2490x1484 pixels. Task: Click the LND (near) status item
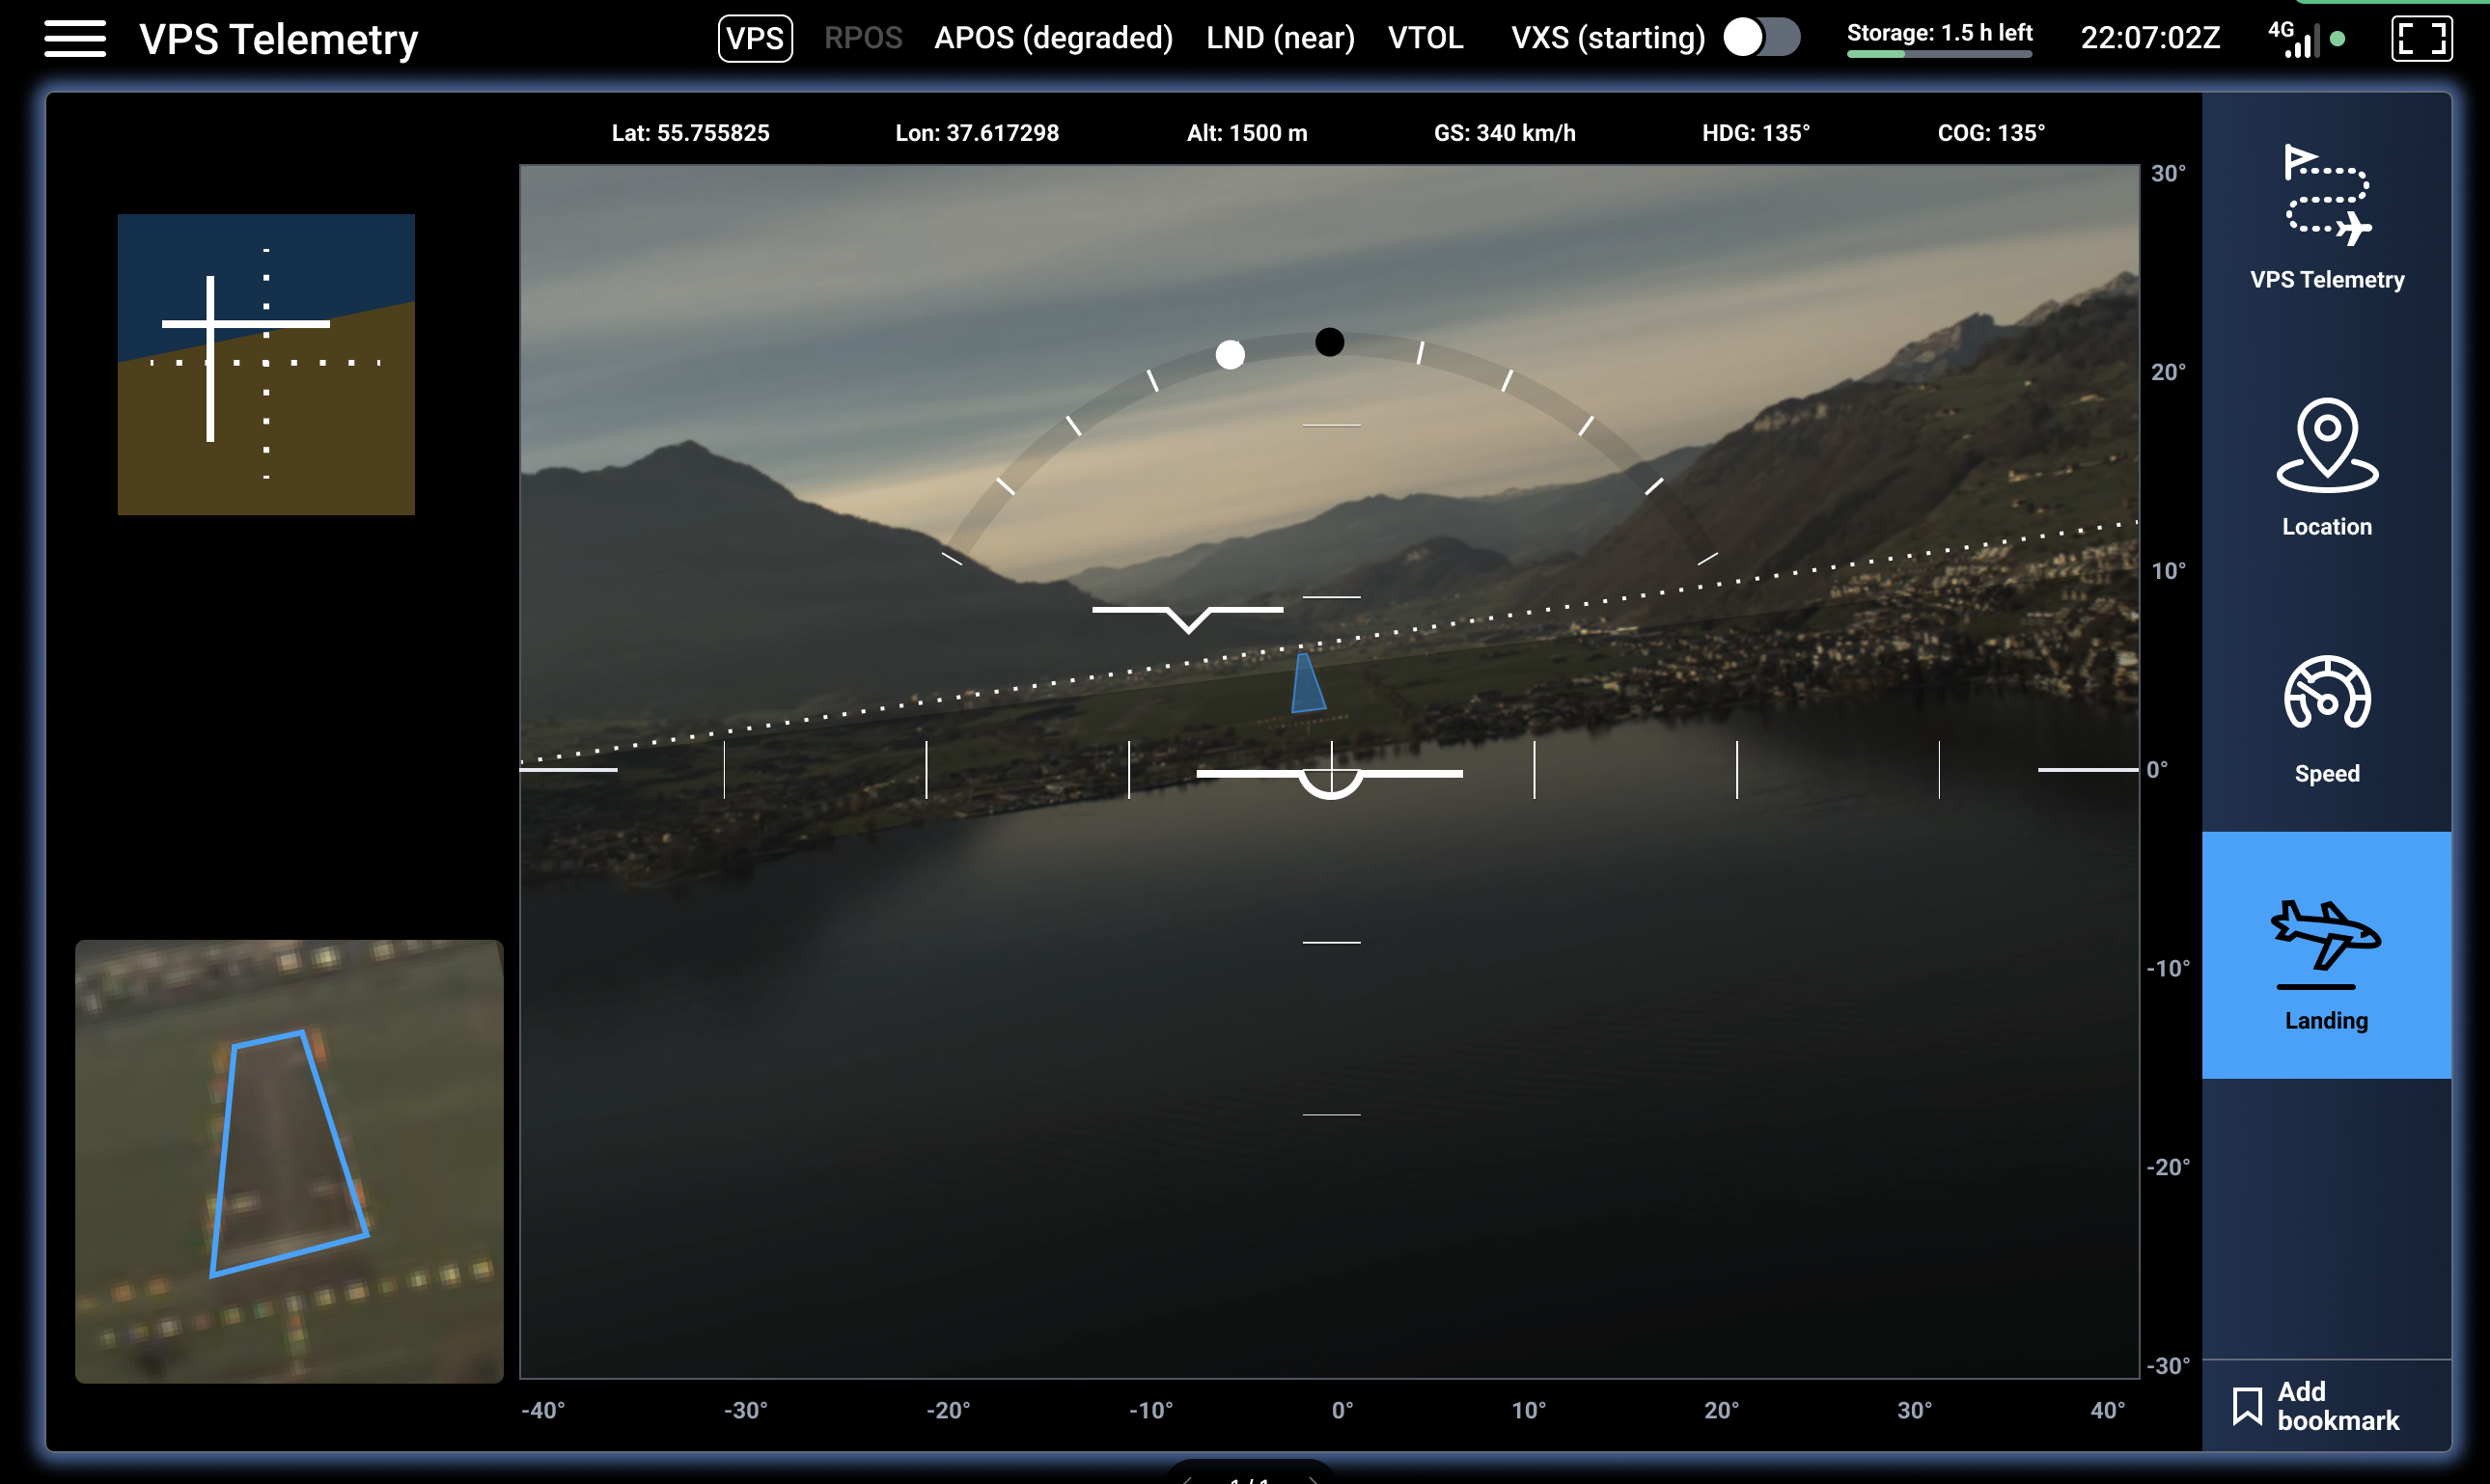coord(1280,38)
